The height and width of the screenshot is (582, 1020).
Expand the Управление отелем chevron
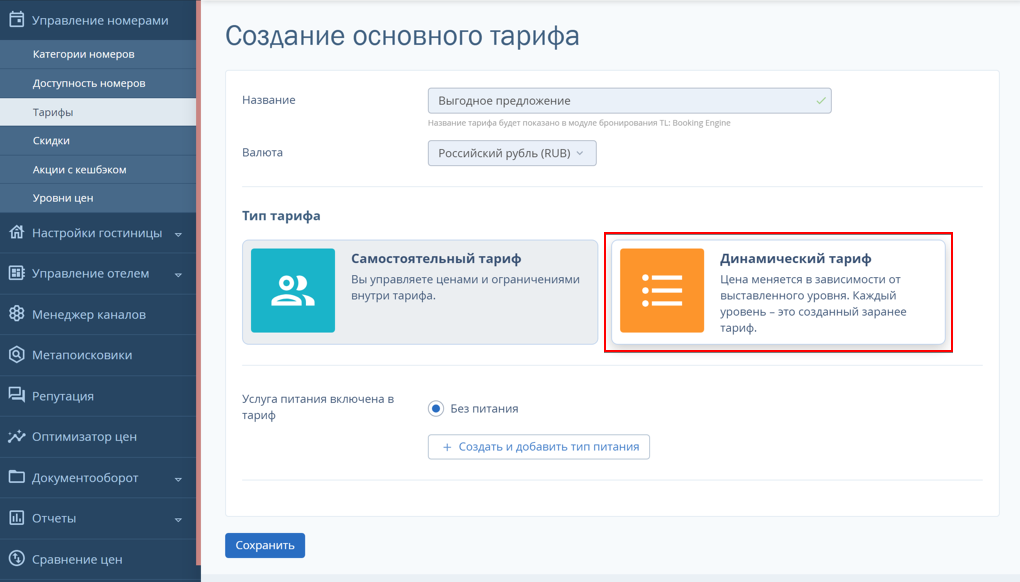(178, 274)
